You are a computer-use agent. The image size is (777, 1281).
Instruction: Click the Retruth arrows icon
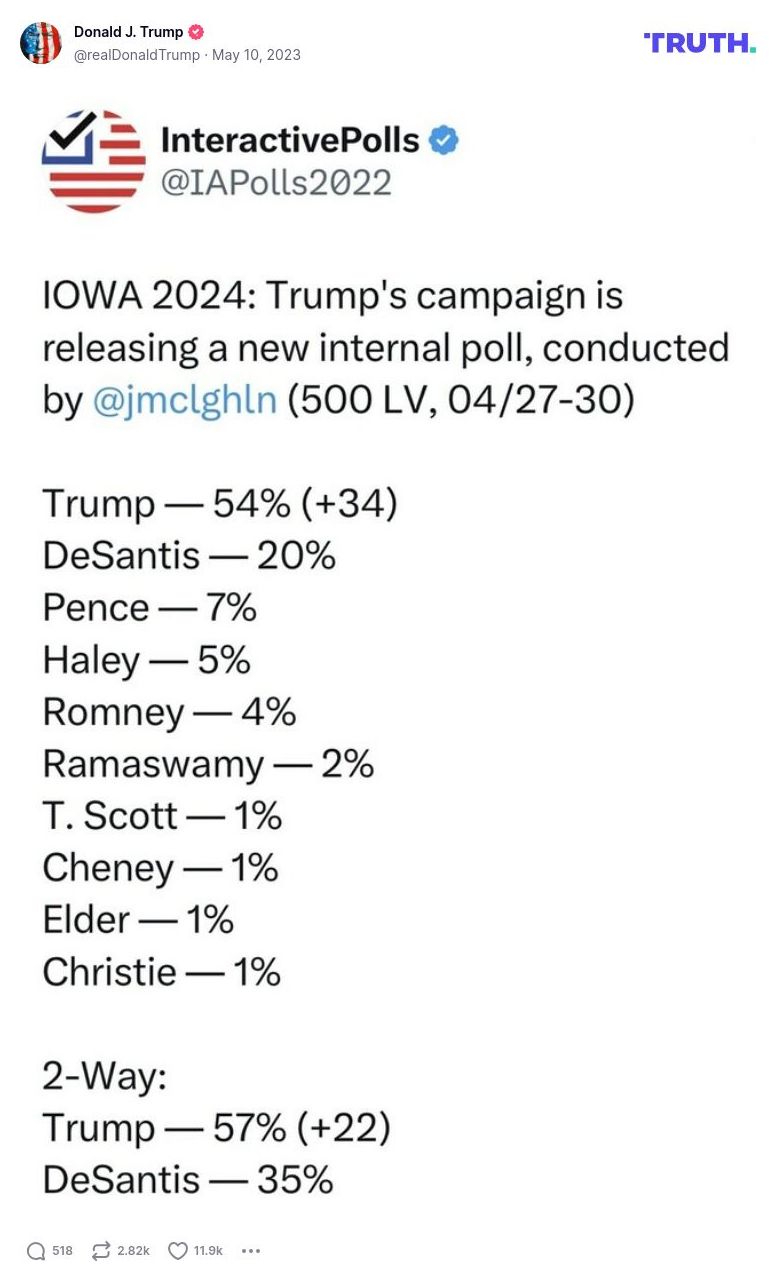[99, 1250]
